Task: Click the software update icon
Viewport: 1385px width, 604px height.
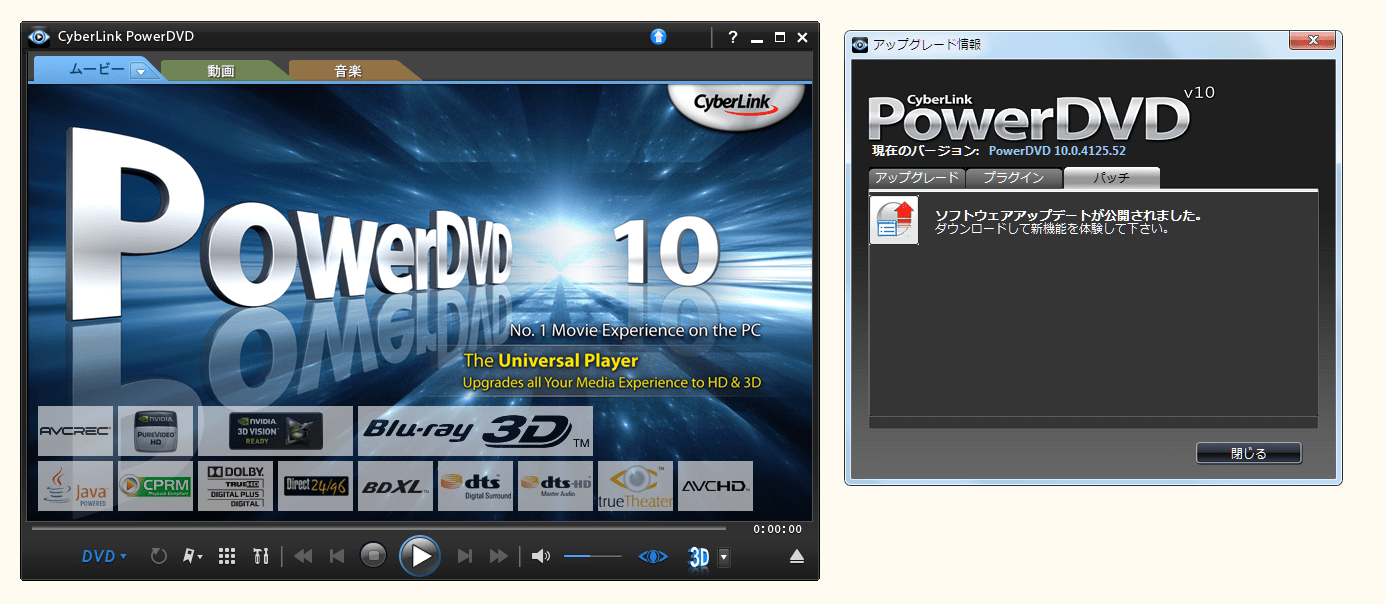Action: (x=894, y=220)
